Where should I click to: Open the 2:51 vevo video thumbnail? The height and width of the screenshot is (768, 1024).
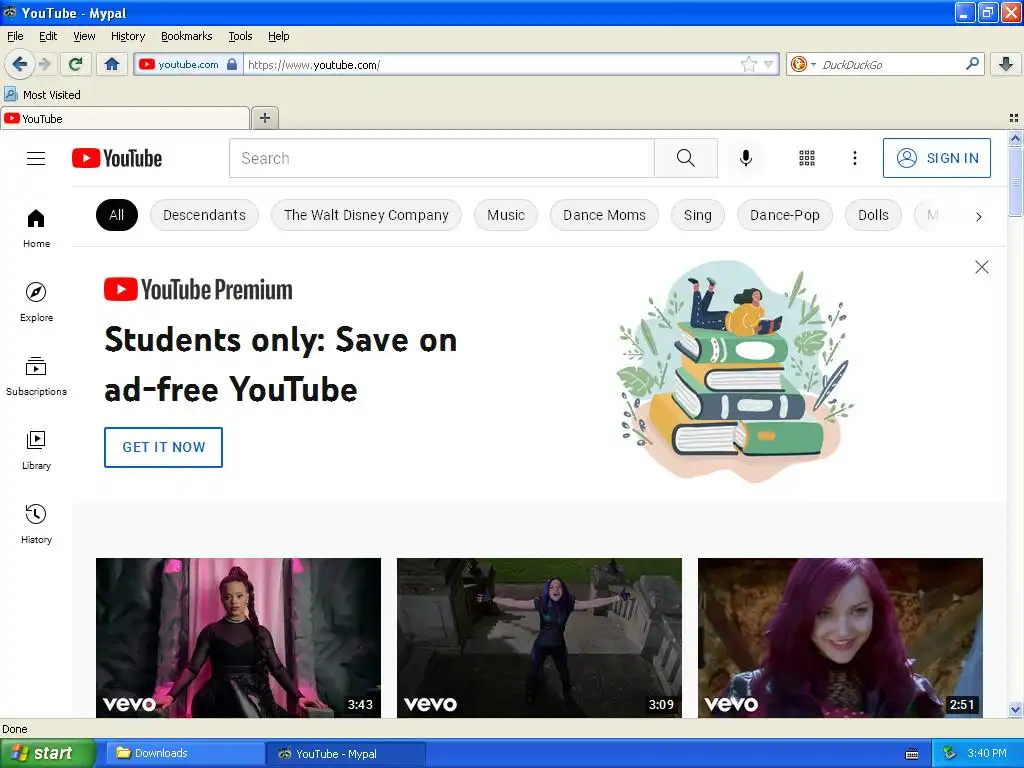click(840, 637)
